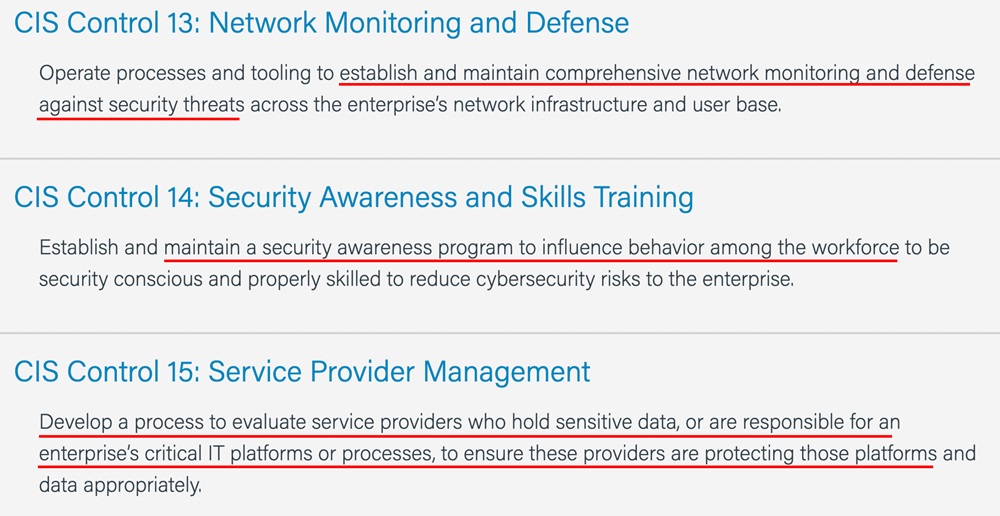Open the CIS Control 13 Network Monitoring heading

click(x=321, y=23)
